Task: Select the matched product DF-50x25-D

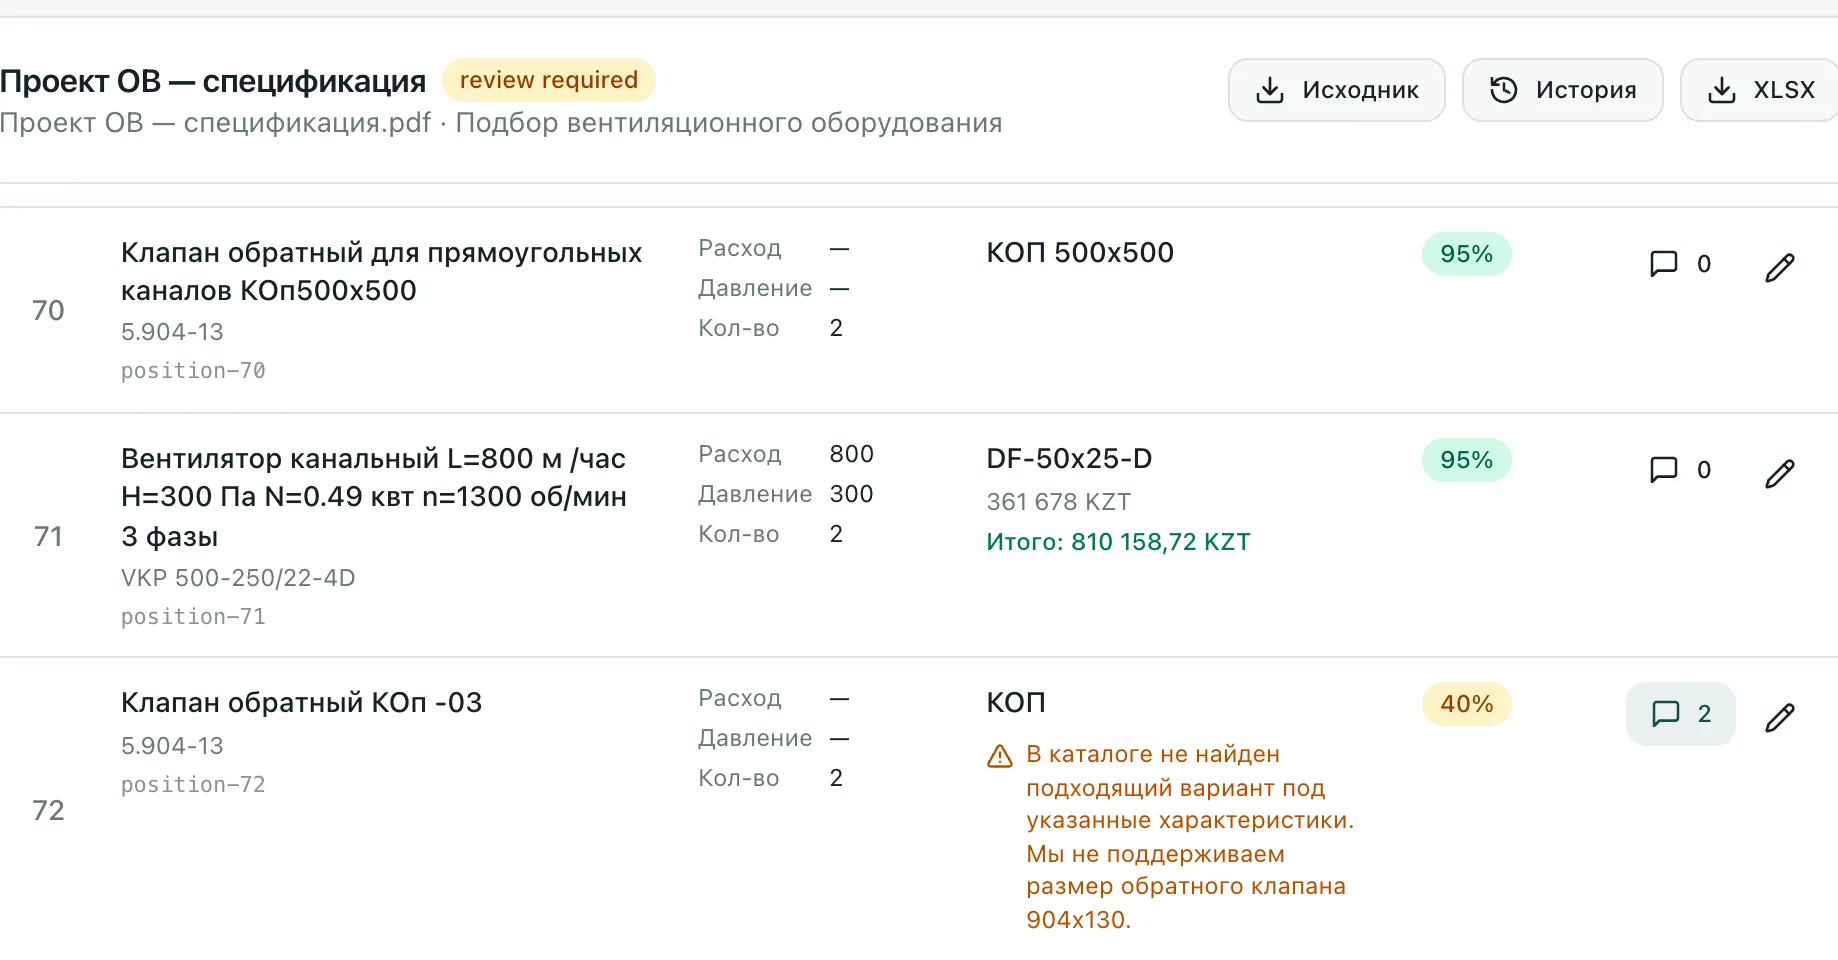Action: [x=1069, y=458]
